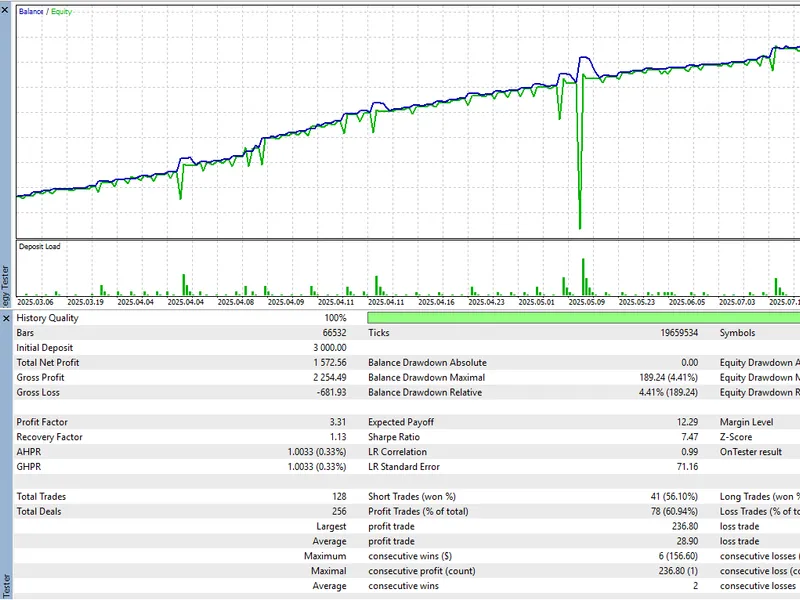Close the report panel with X icon
The height and width of the screenshot is (600, 800).
click(x=6, y=318)
